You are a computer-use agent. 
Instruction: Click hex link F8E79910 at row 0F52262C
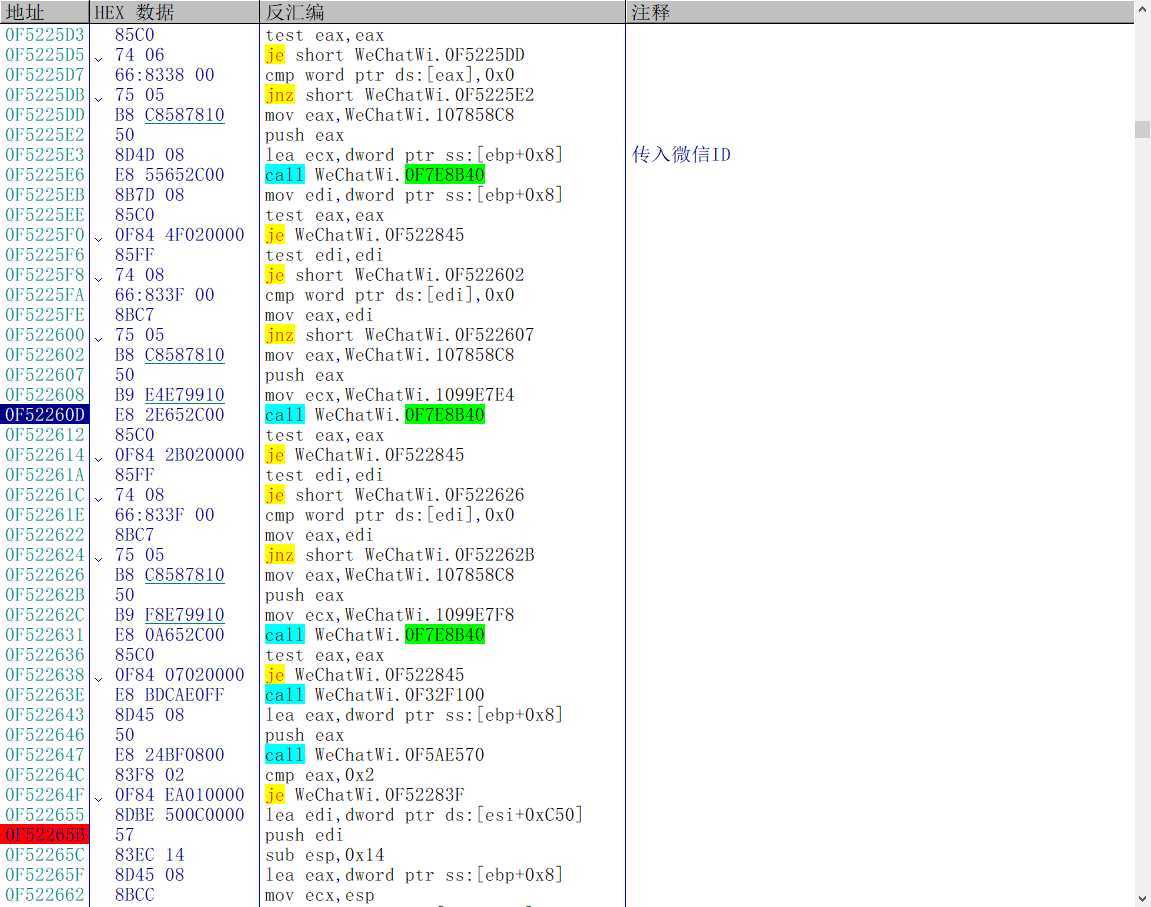184,615
